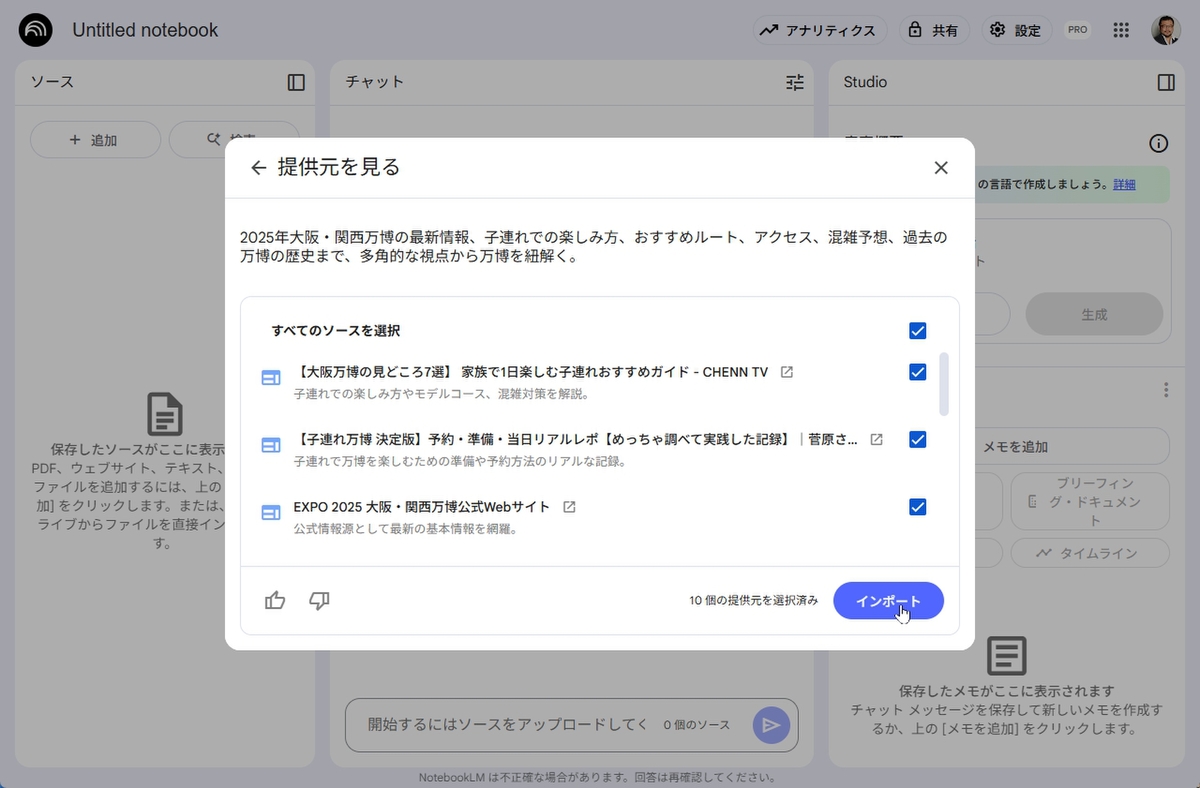Uncheck the CHENN TV source checkbox
Viewport: 1200px width, 788px height.
pos(918,372)
